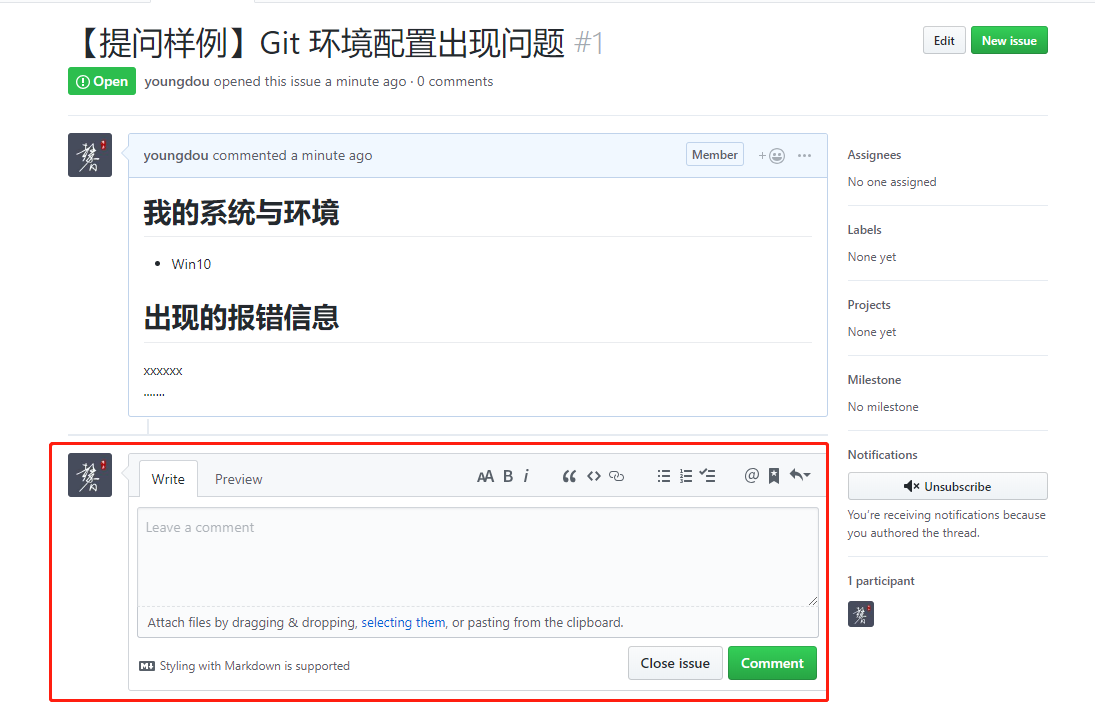The image size is (1095, 720).
Task: Click Styling with Markdown is supported
Action: (255, 666)
